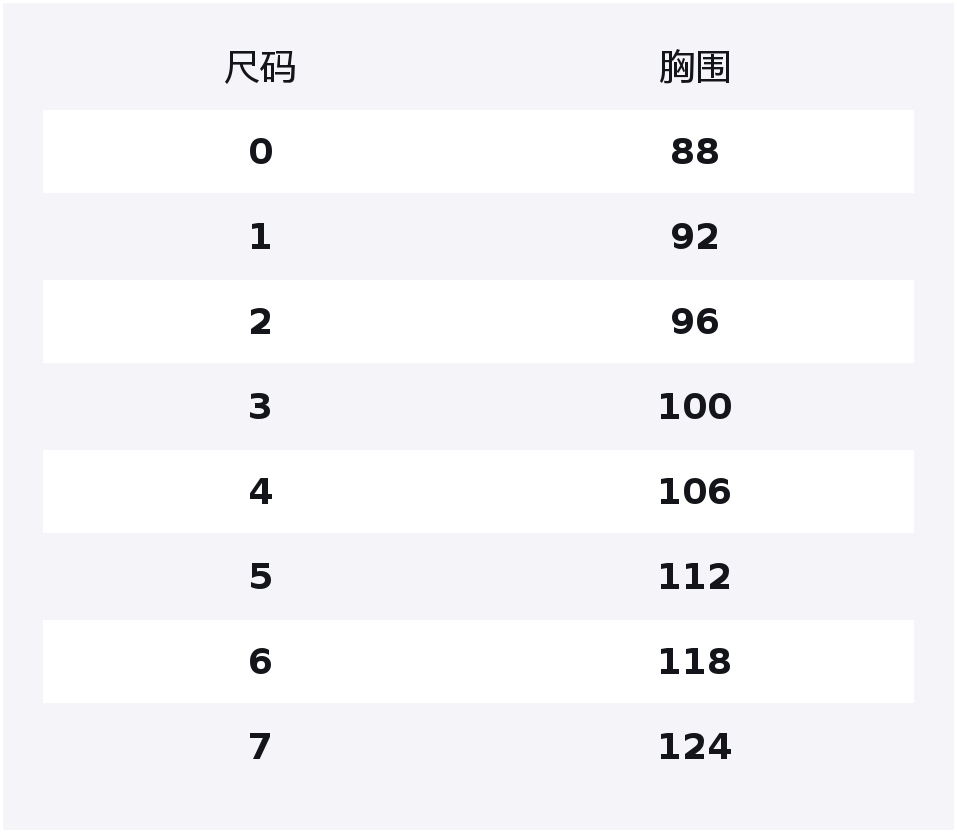This screenshot has width=957, height=833.
Task: Click the blank middle of the size 4 row
Action: click(x=477, y=492)
